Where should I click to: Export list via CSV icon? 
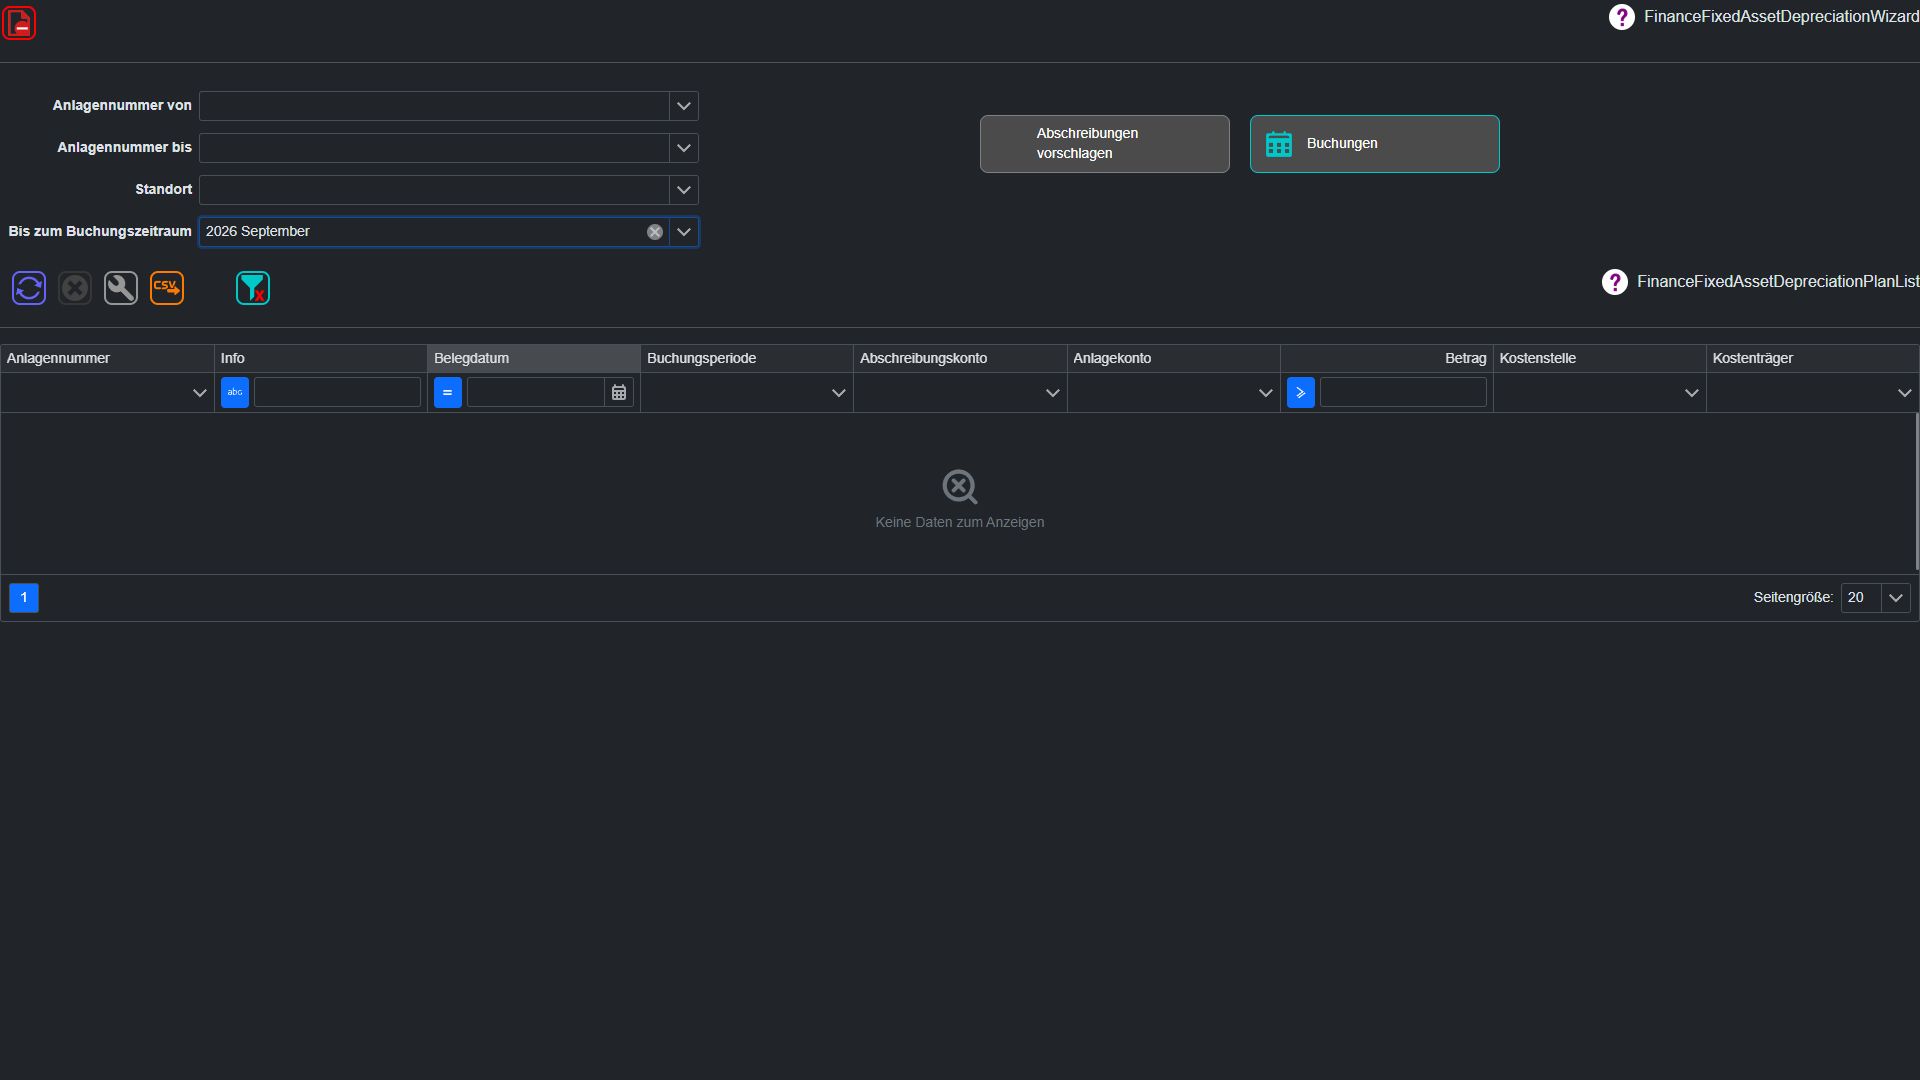pos(167,288)
